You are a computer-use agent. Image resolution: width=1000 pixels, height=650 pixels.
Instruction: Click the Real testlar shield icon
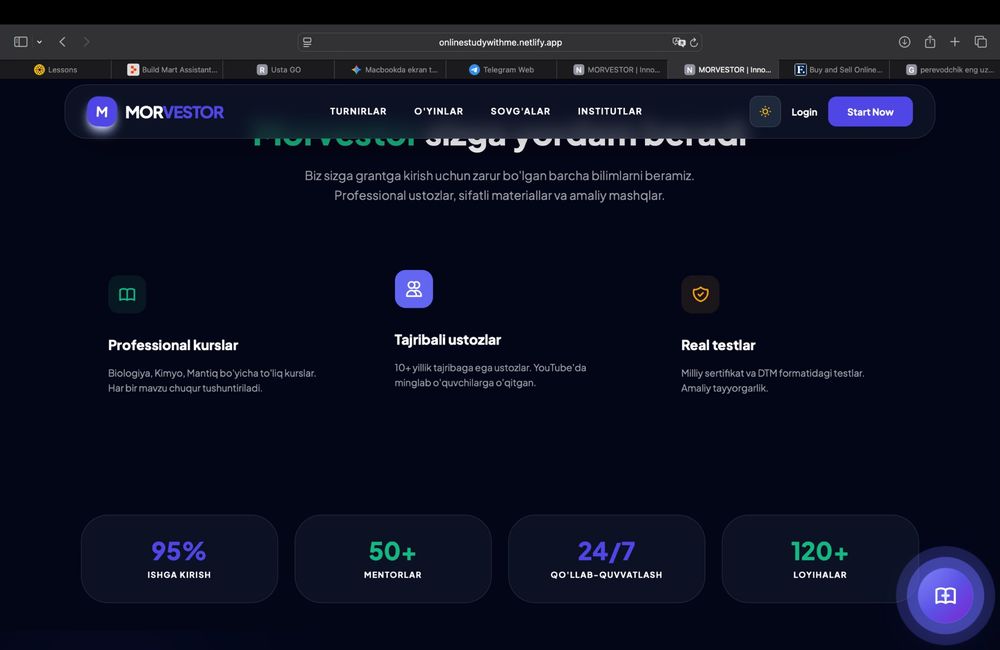(x=700, y=294)
